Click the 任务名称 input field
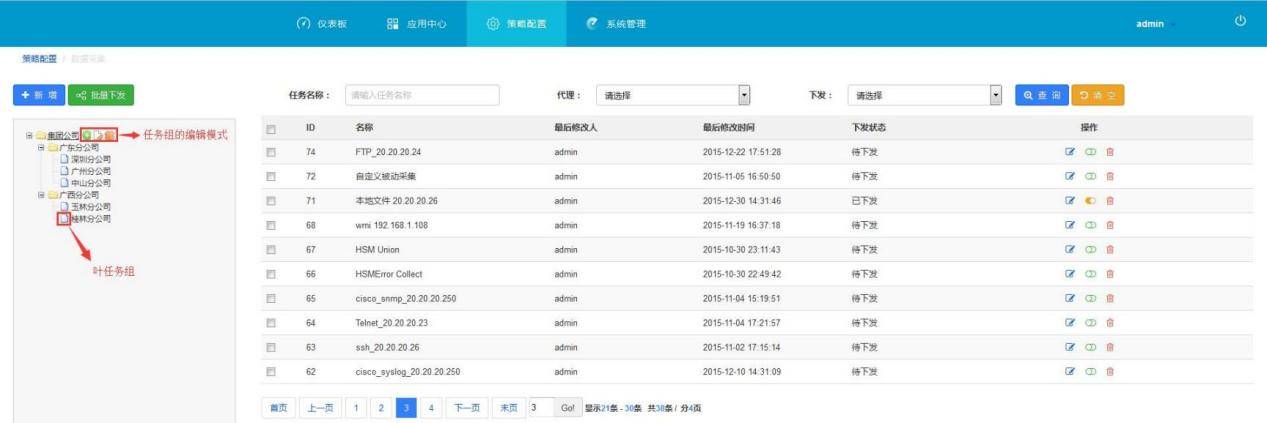This screenshot has height=423, width=1267. 421,95
